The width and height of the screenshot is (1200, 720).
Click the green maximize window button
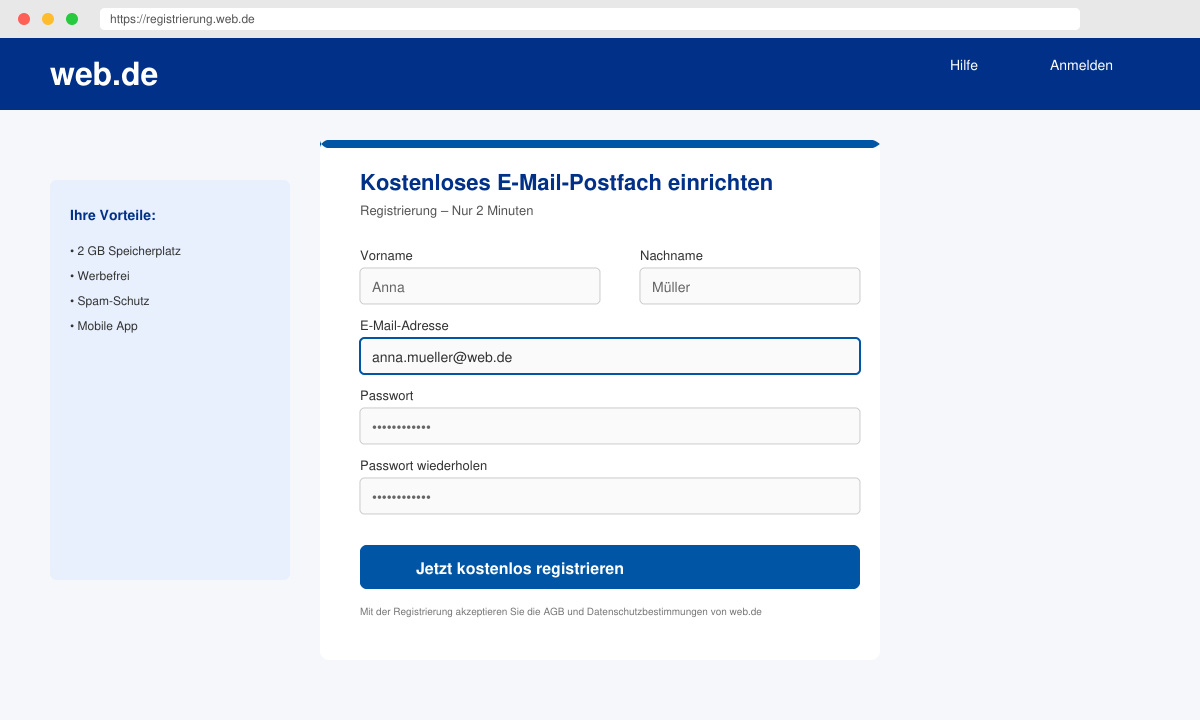pos(72,19)
